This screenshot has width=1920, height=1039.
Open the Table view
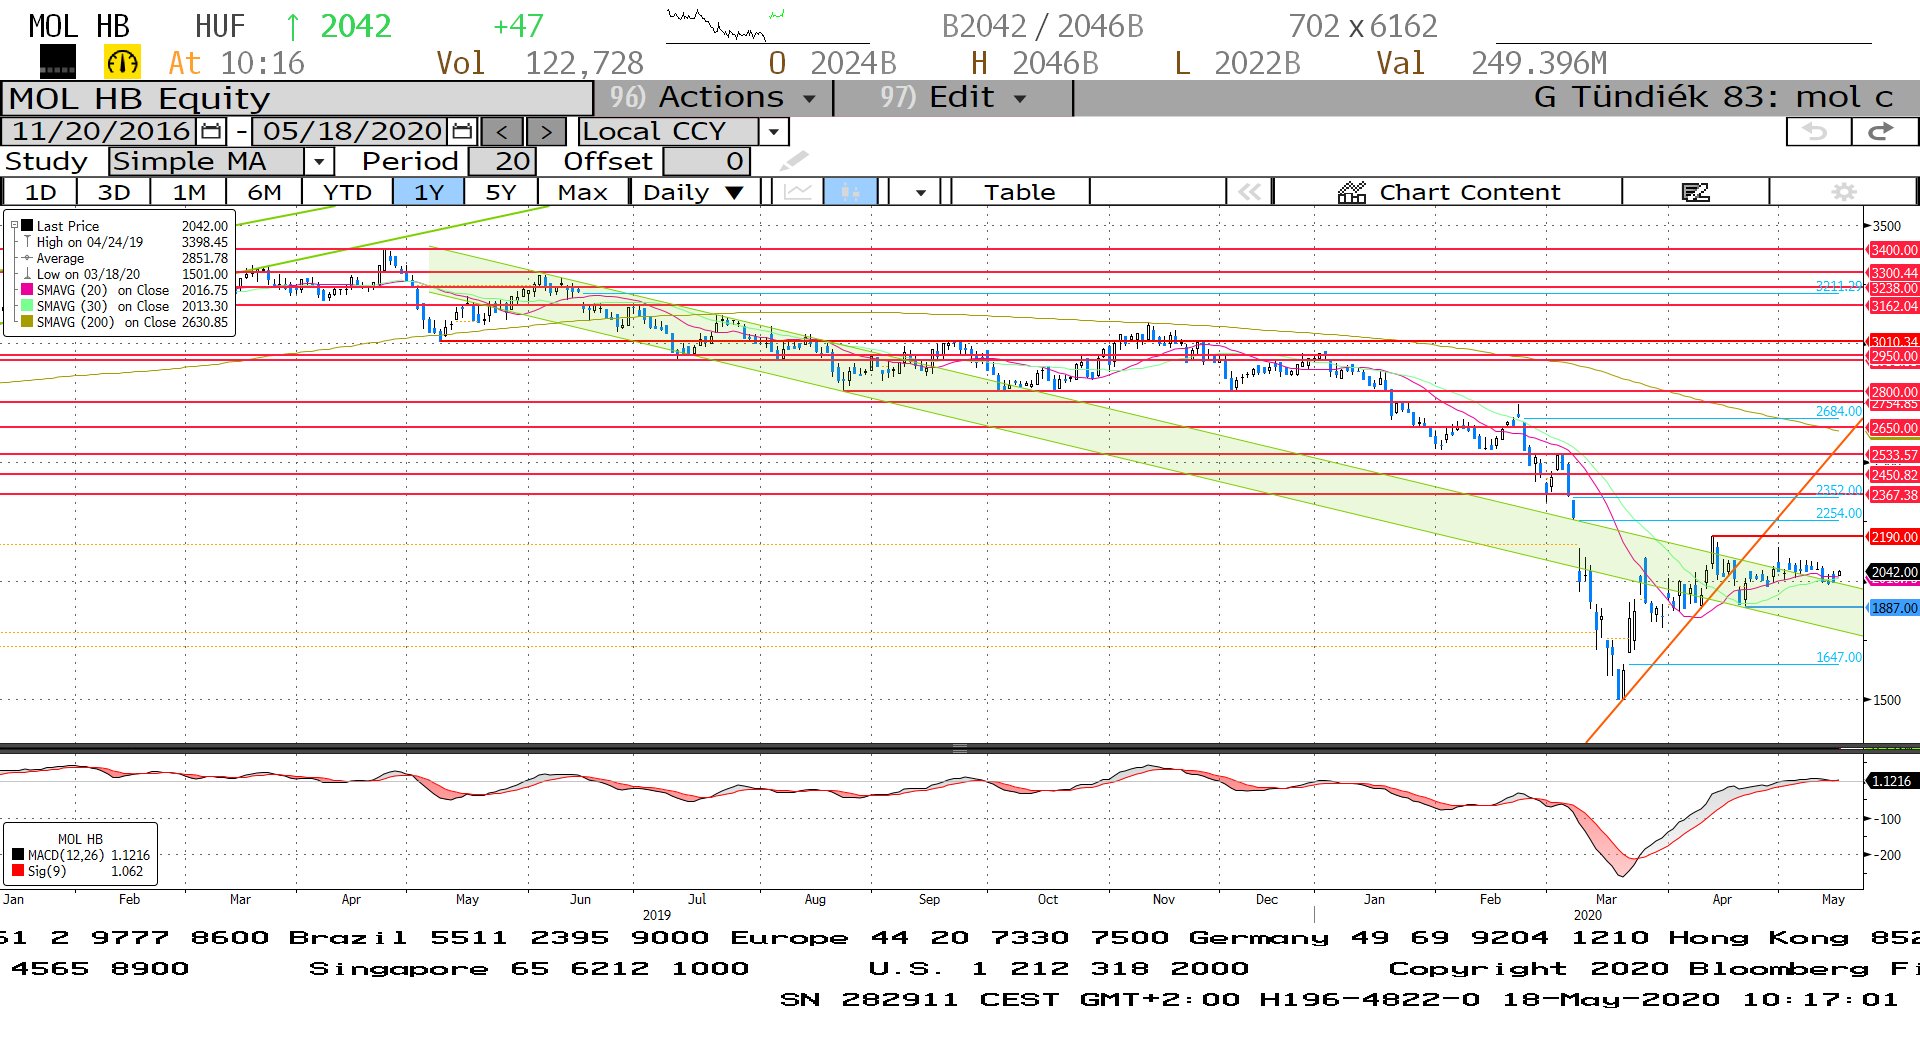(1020, 192)
